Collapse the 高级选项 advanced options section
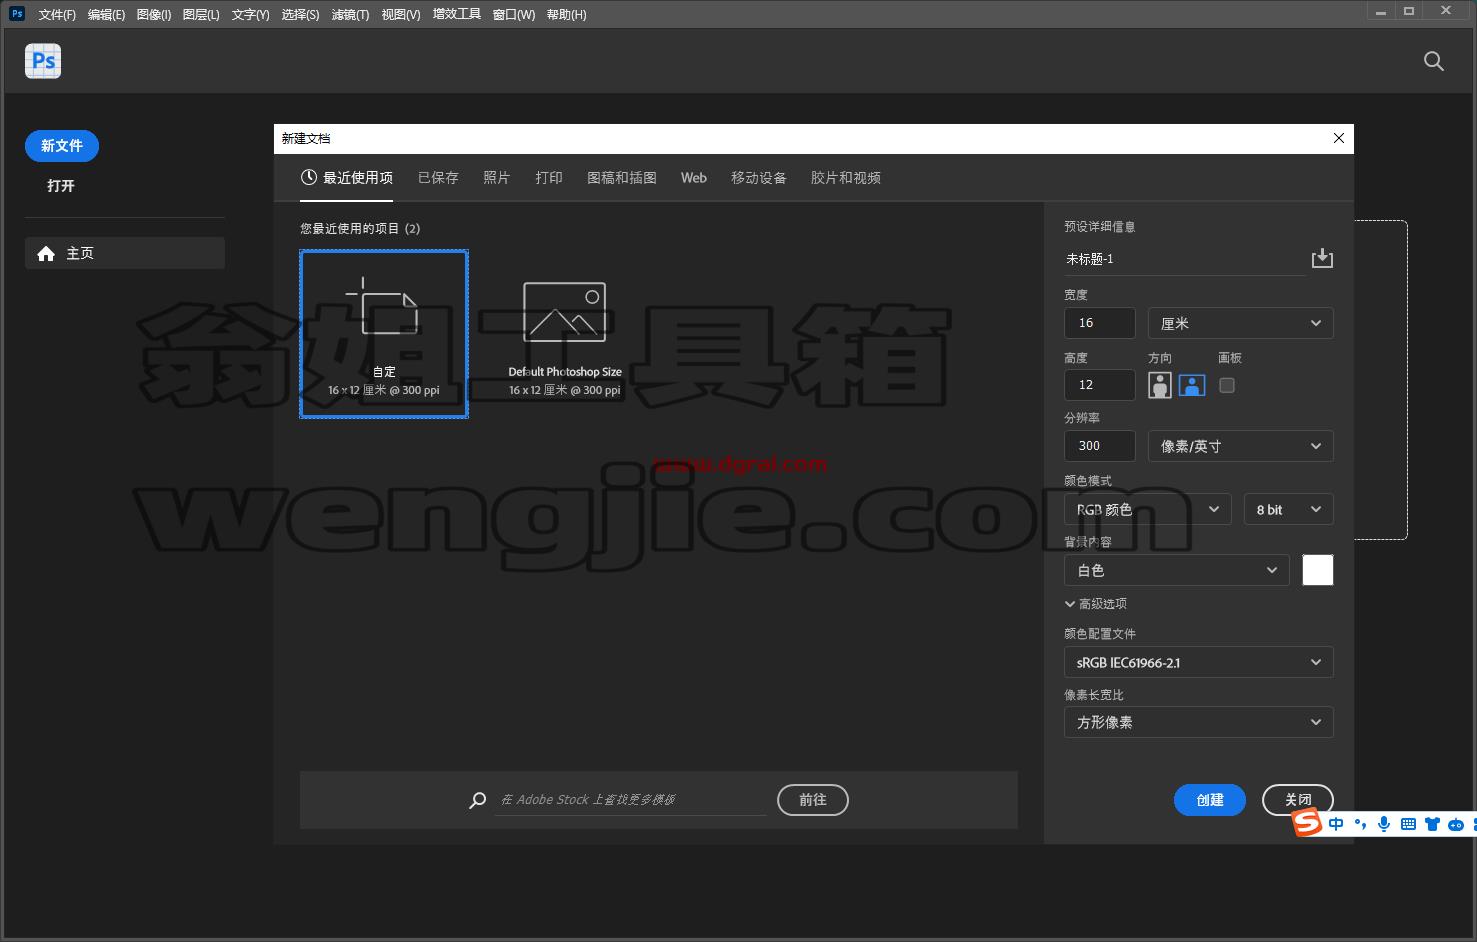 coord(1096,604)
